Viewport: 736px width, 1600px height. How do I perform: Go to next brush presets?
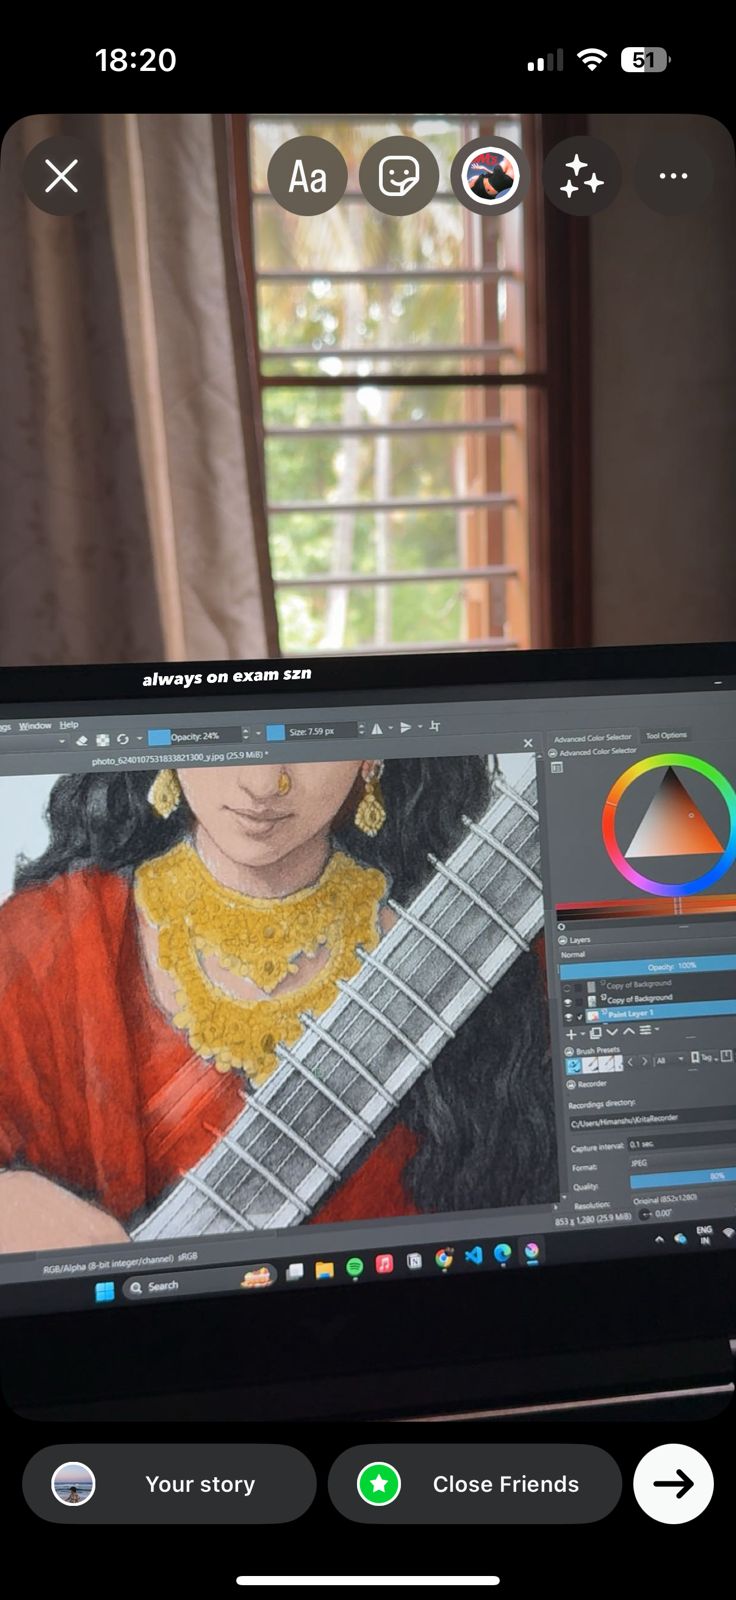(645, 1061)
